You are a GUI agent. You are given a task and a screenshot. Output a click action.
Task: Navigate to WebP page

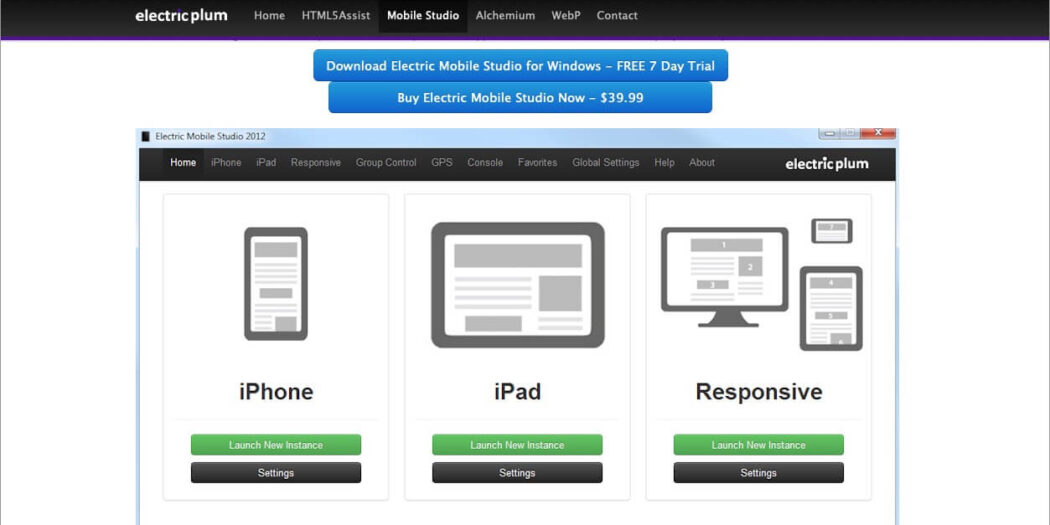pyautogui.click(x=566, y=15)
